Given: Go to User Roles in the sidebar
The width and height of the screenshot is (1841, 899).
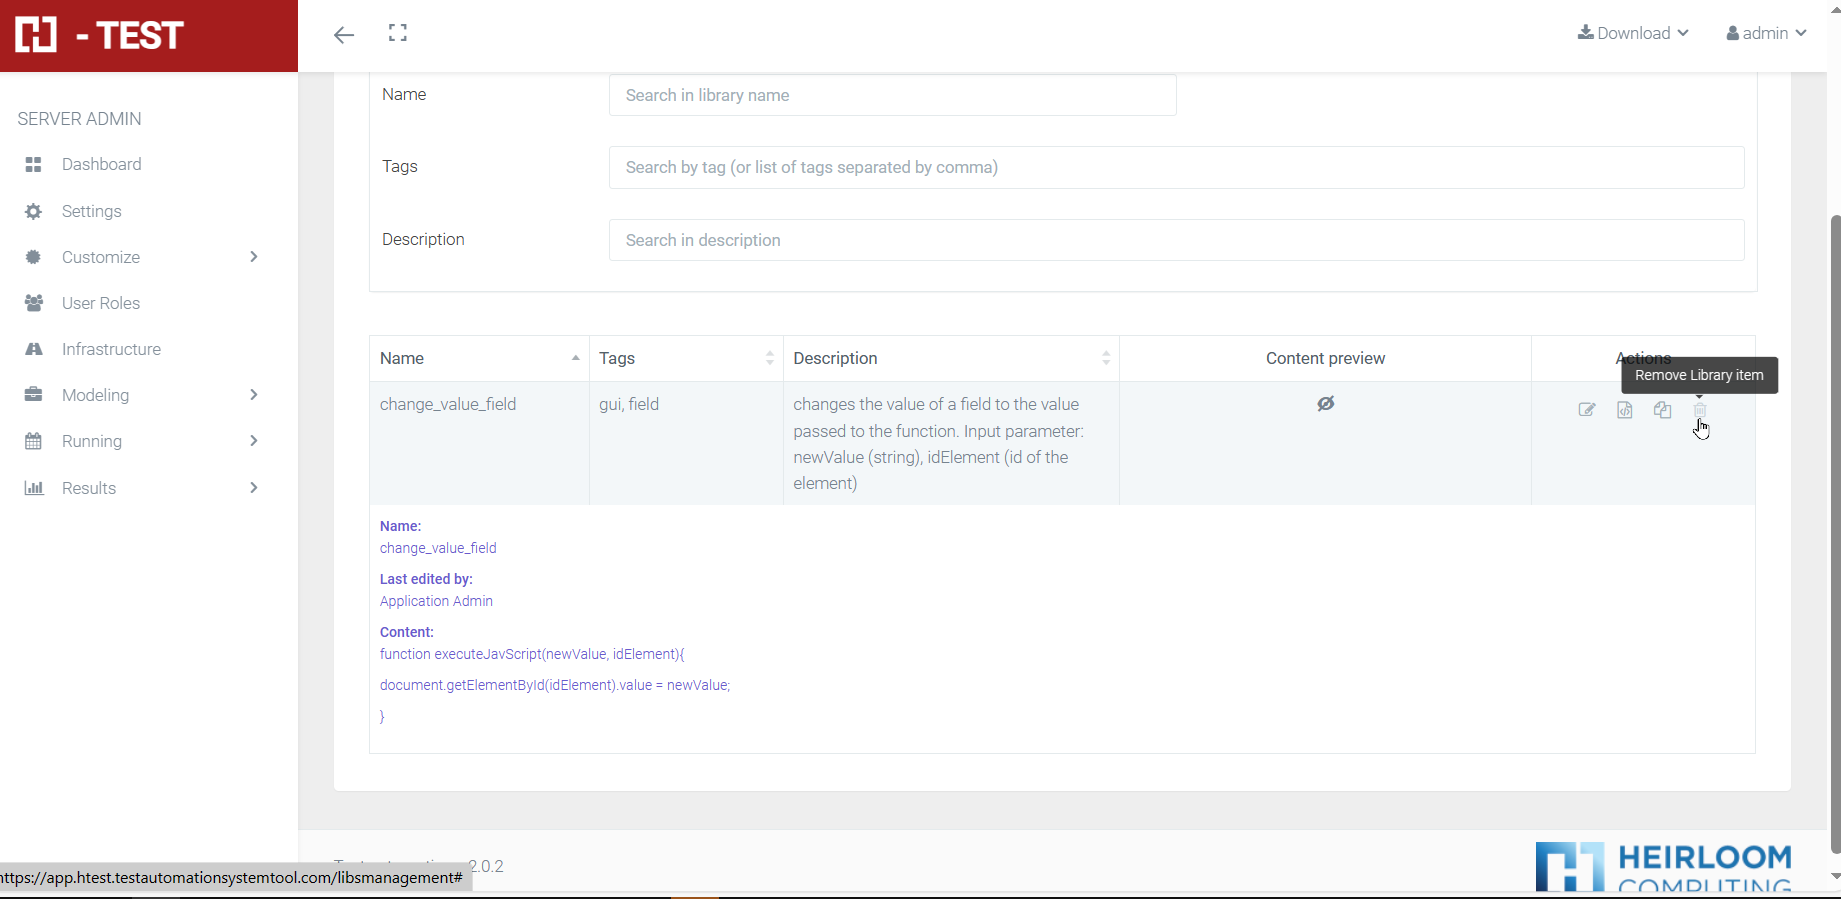Looking at the screenshot, I should (100, 303).
